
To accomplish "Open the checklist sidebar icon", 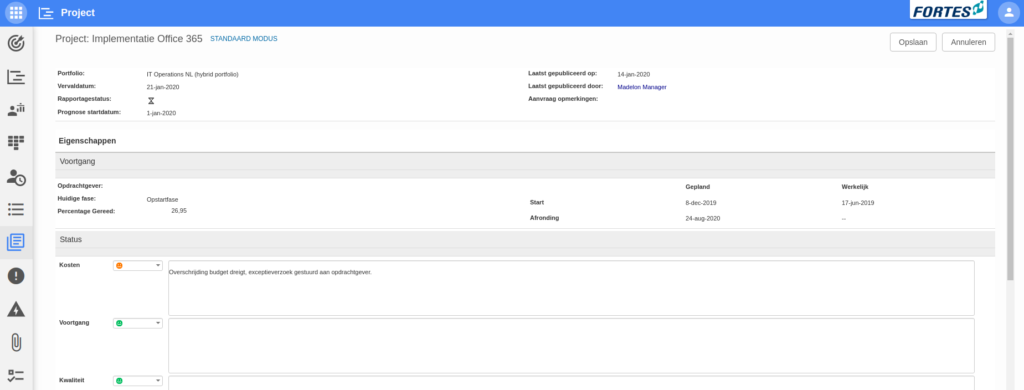I will 16,375.
